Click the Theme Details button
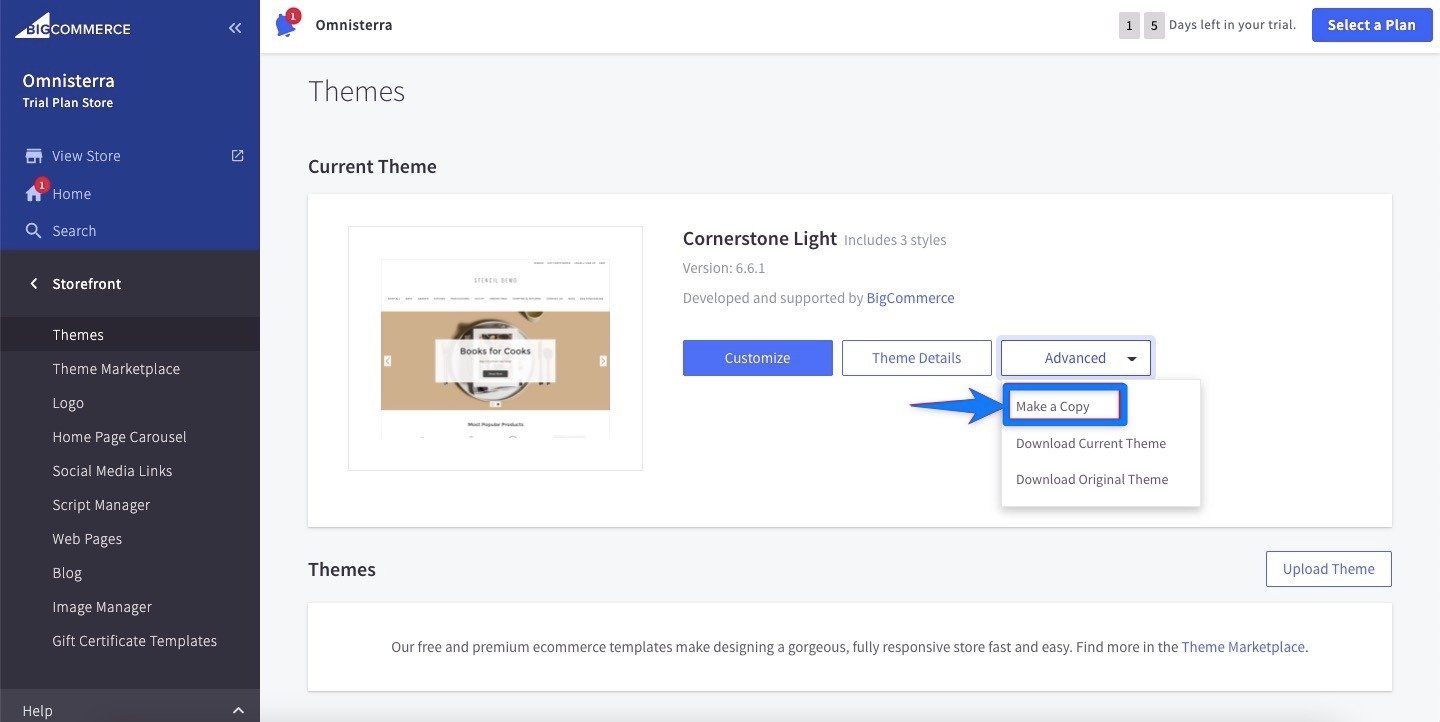1440x722 pixels. pos(916,358)
